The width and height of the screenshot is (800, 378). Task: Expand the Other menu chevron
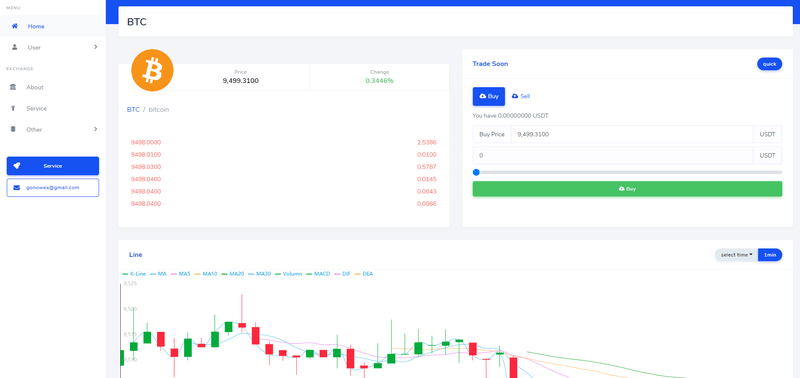tap(95, 129)
